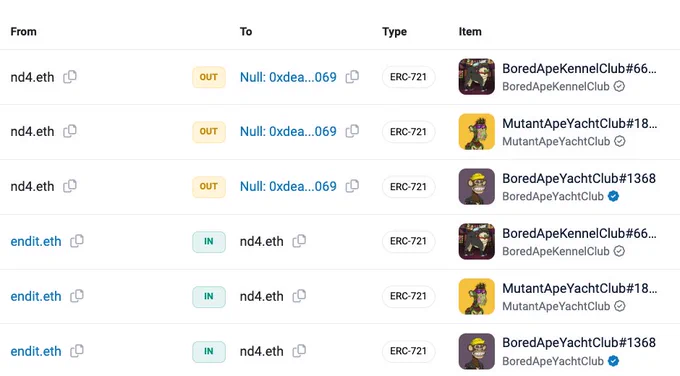680x376 pixels.
Task: Open MutantApeYachtClub#18 thumbnail in OUT row
Action: [477, 131]
